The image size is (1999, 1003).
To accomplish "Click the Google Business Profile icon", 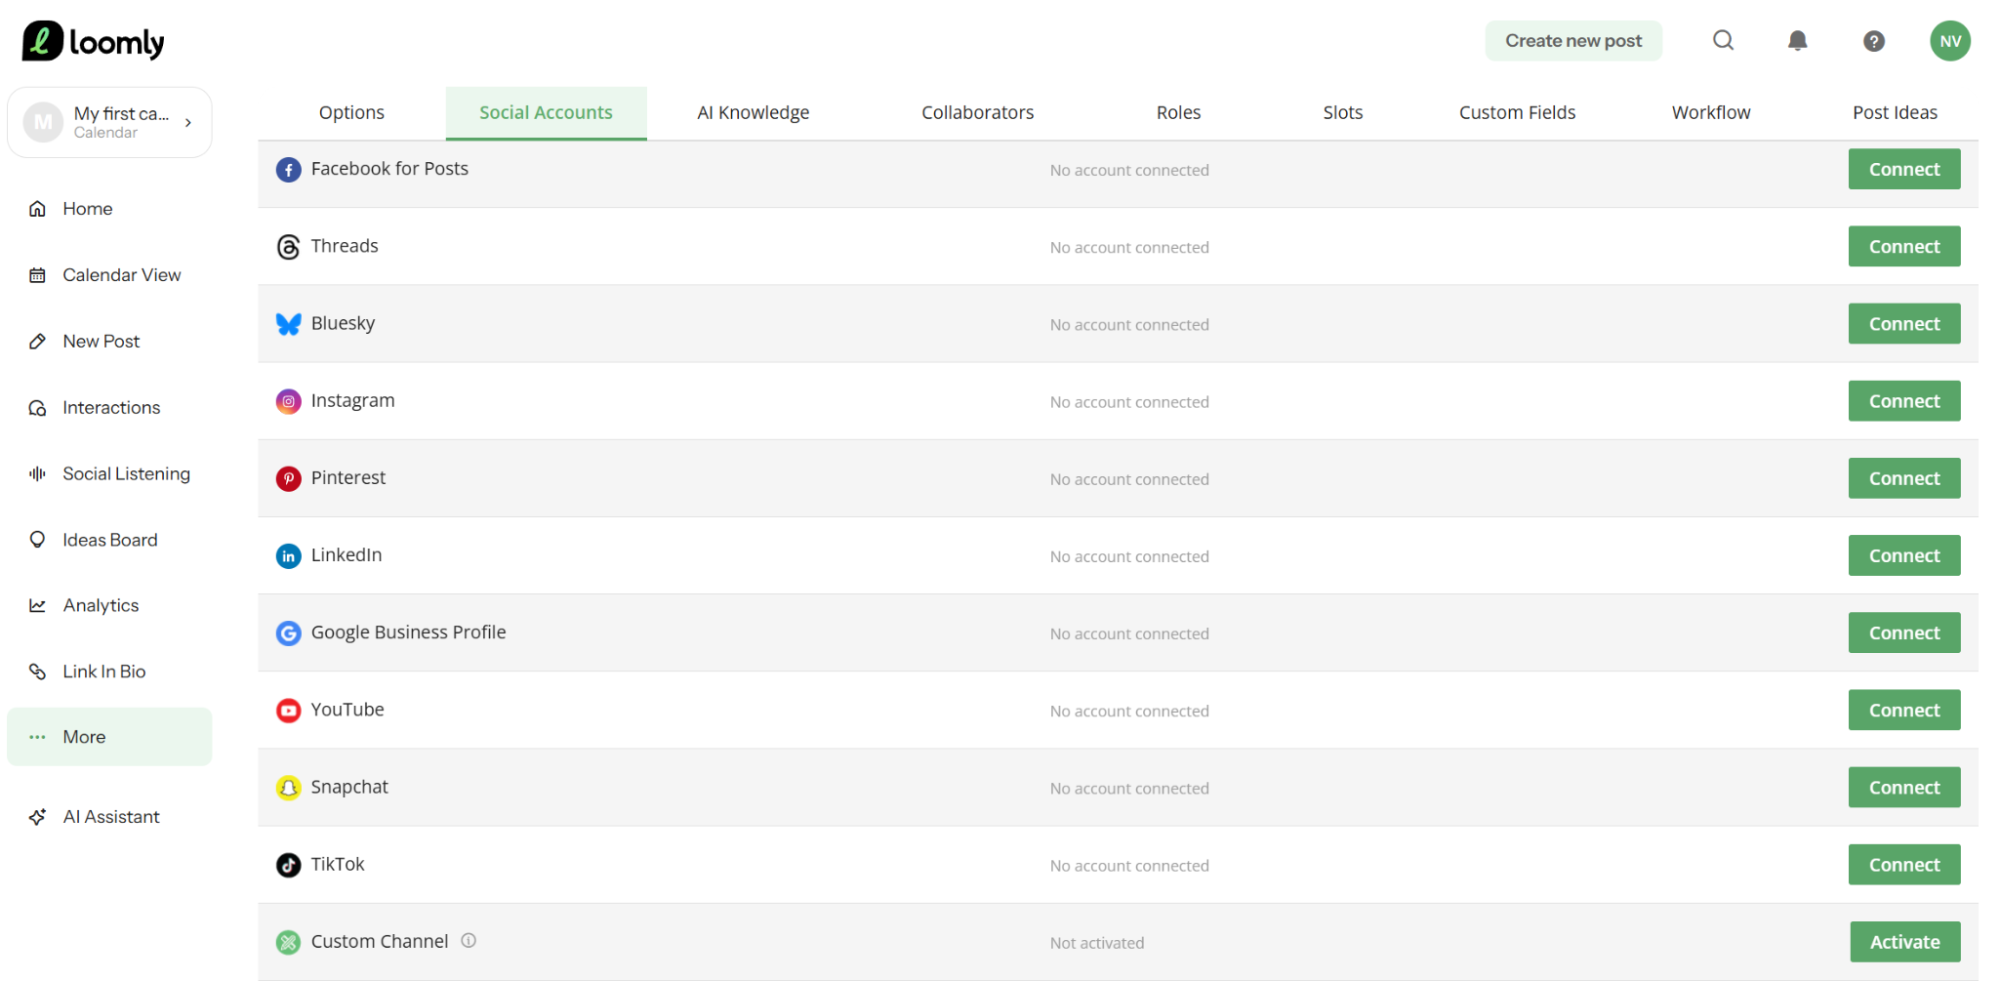I will (288, 633).
